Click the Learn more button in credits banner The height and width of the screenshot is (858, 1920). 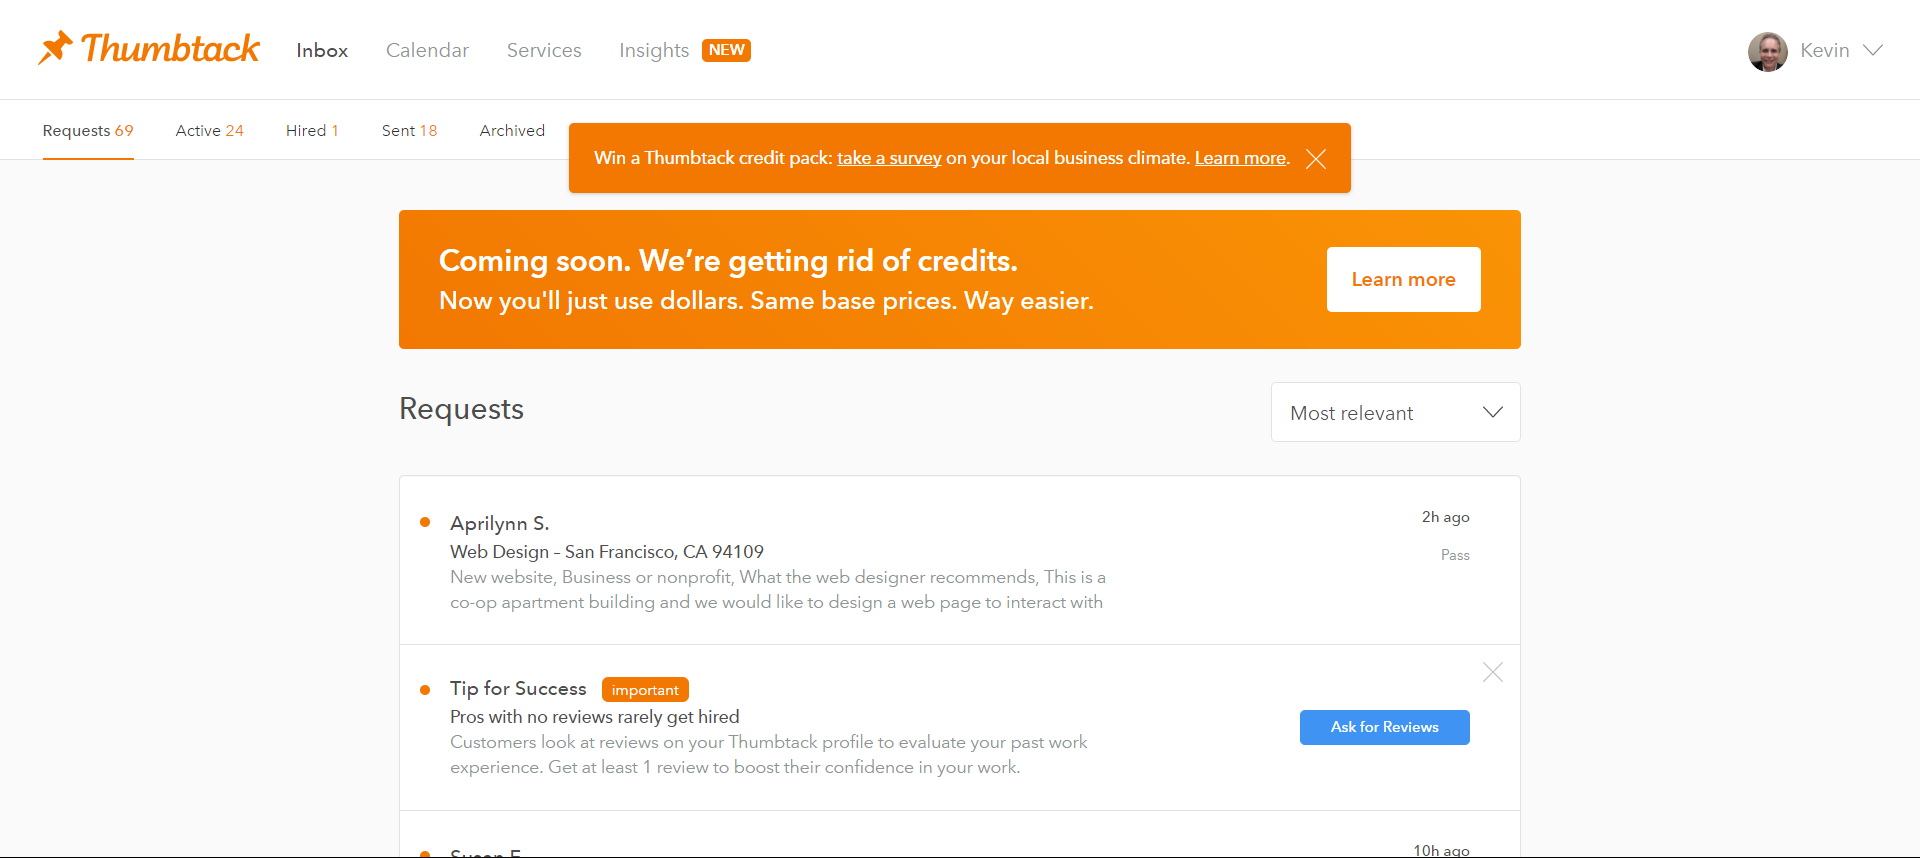tap(1404, 280)
